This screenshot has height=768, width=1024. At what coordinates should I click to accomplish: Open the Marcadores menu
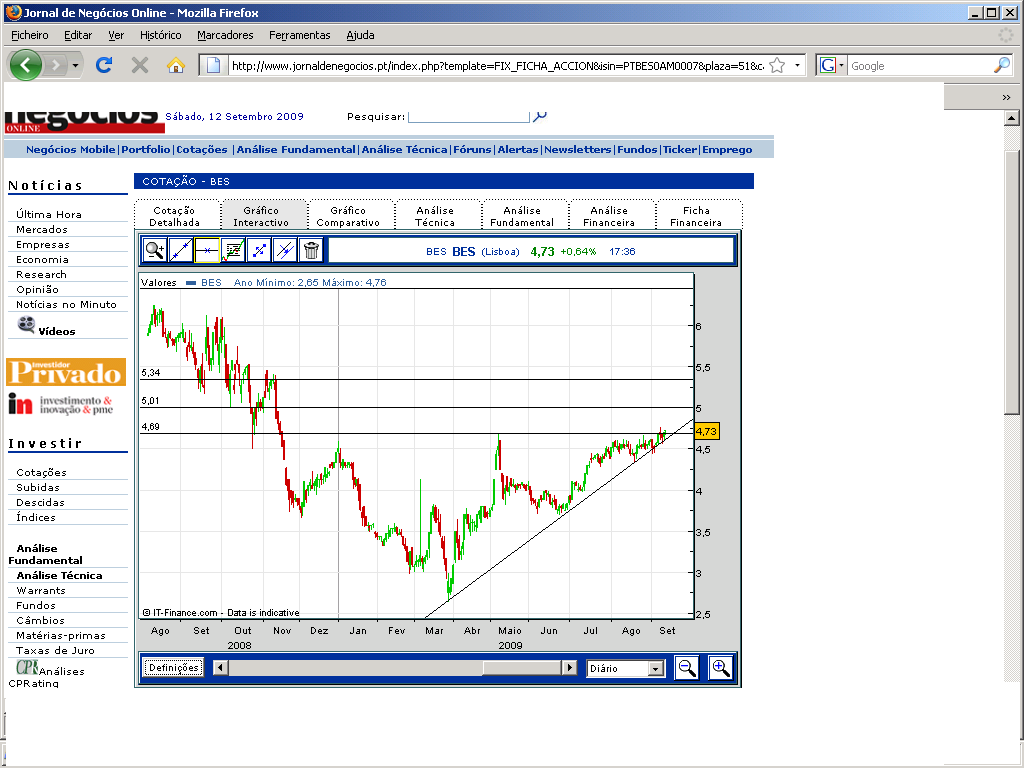pos(225,35)
